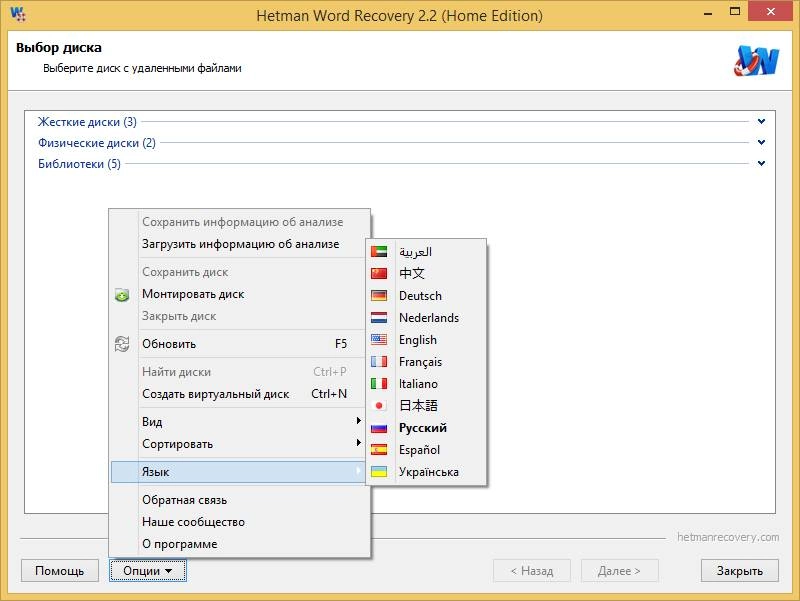800x601 pixels.
Task: Open Обратная связь menu entry
Action: click(238, 500)
